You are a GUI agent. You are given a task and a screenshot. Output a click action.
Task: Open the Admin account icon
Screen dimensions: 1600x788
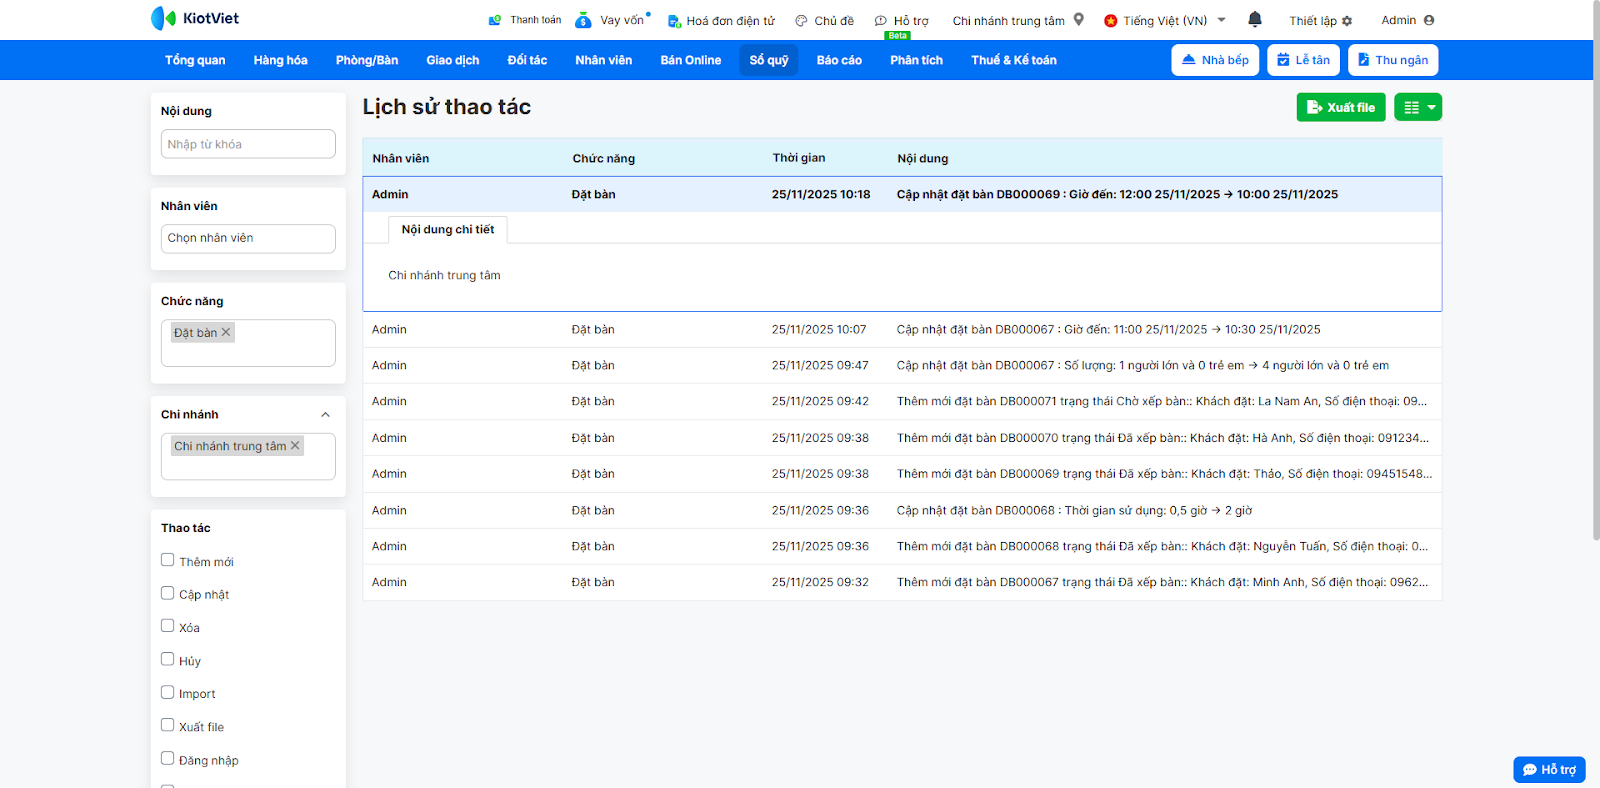[1429, 20]
